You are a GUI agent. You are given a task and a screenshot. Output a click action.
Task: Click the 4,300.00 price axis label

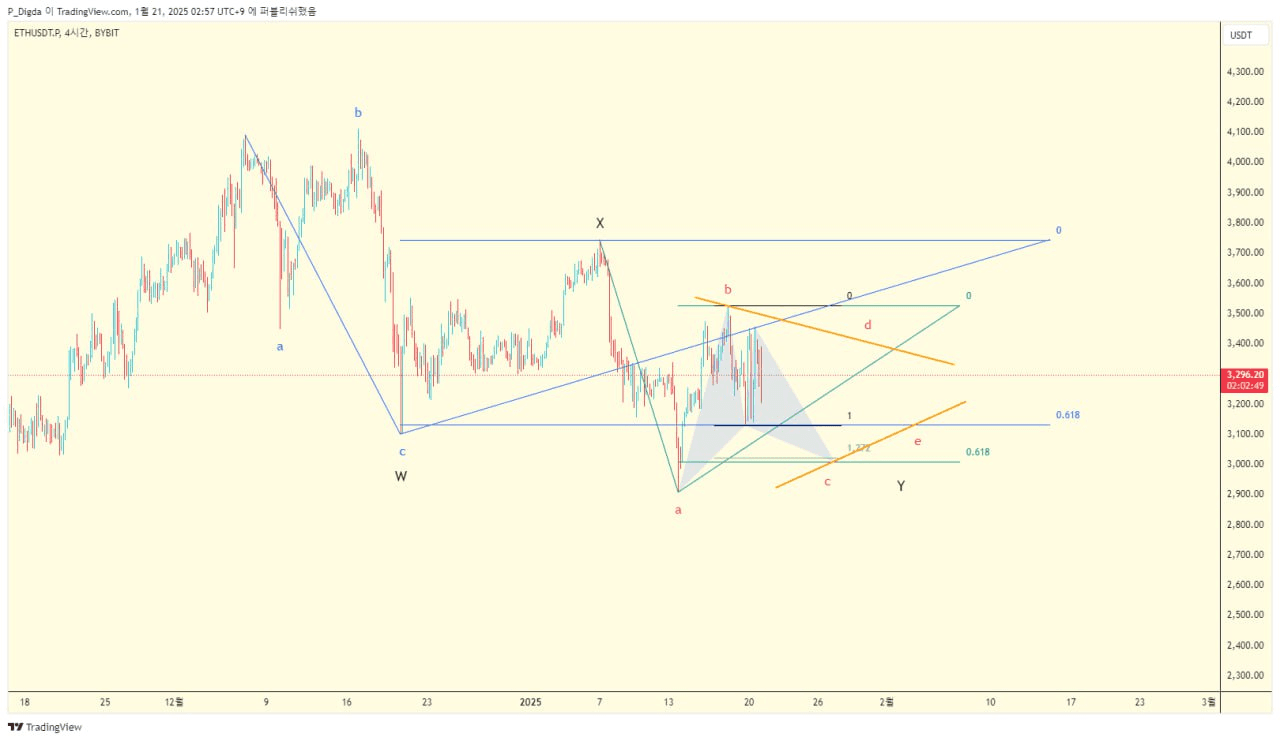click(x=1243, y=71)
